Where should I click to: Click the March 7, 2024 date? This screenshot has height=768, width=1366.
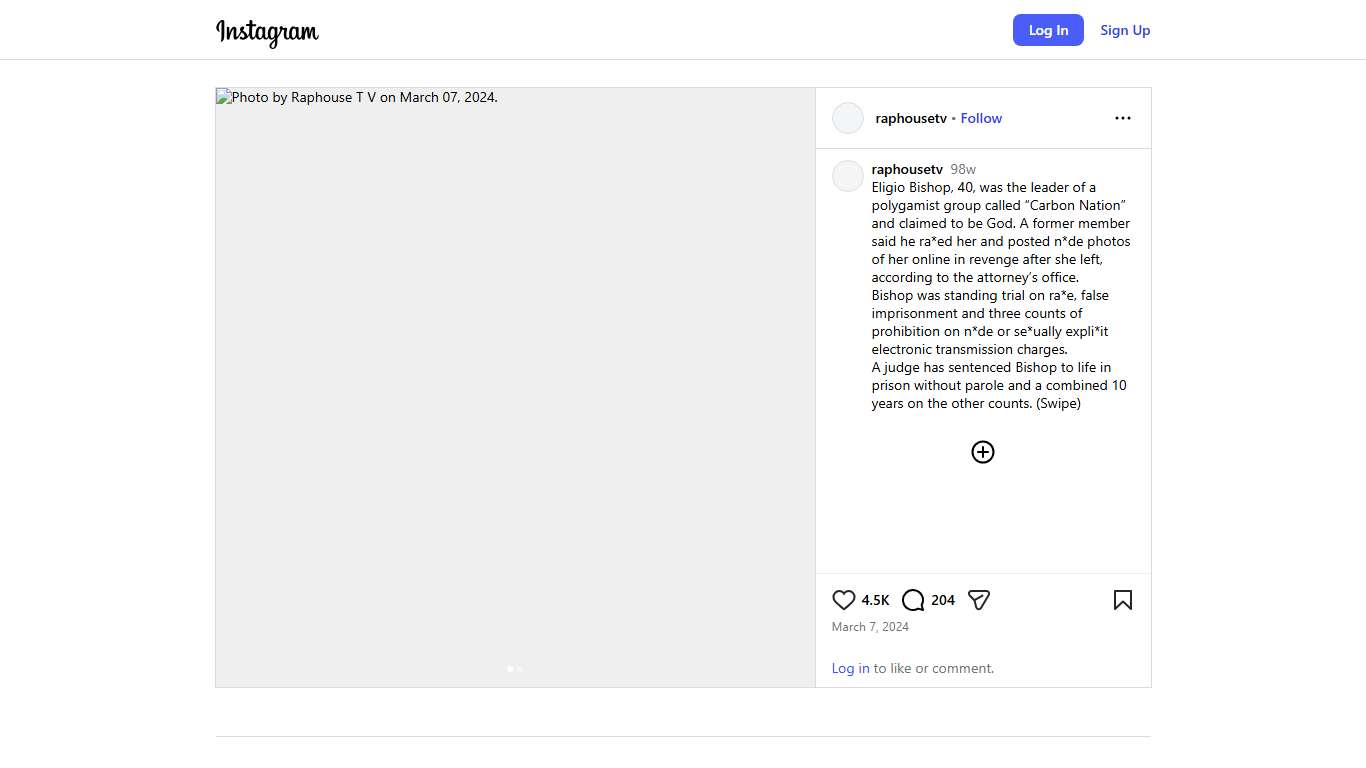(x=870, y=627)
